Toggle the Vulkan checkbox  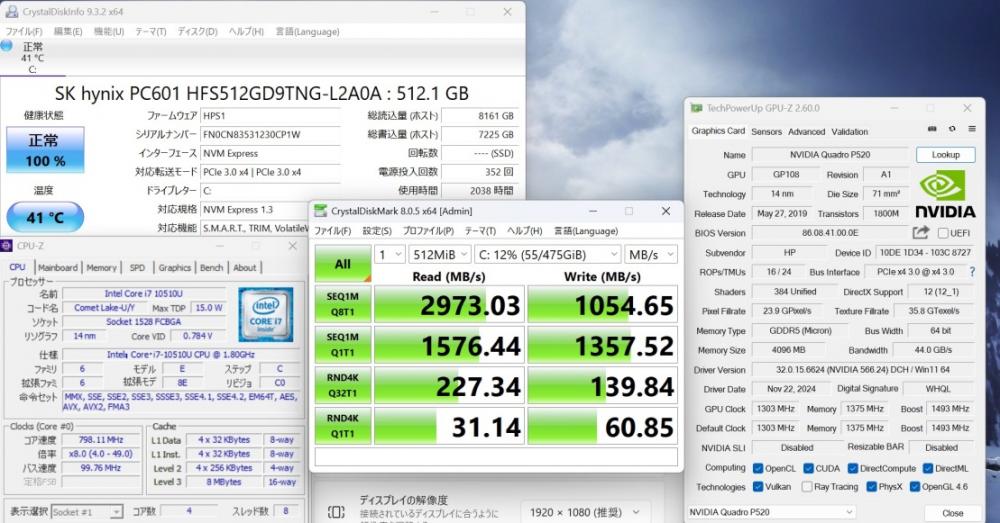[758, 487]
